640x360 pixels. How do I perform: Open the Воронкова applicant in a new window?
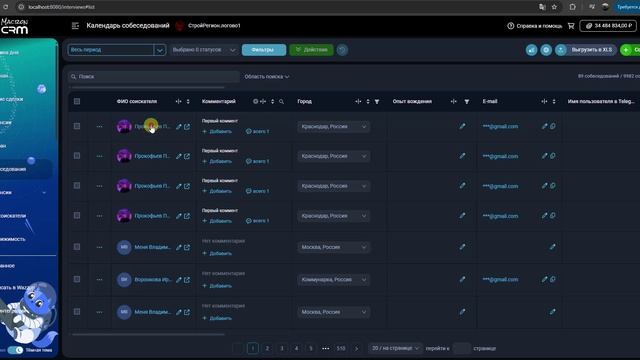187,280
